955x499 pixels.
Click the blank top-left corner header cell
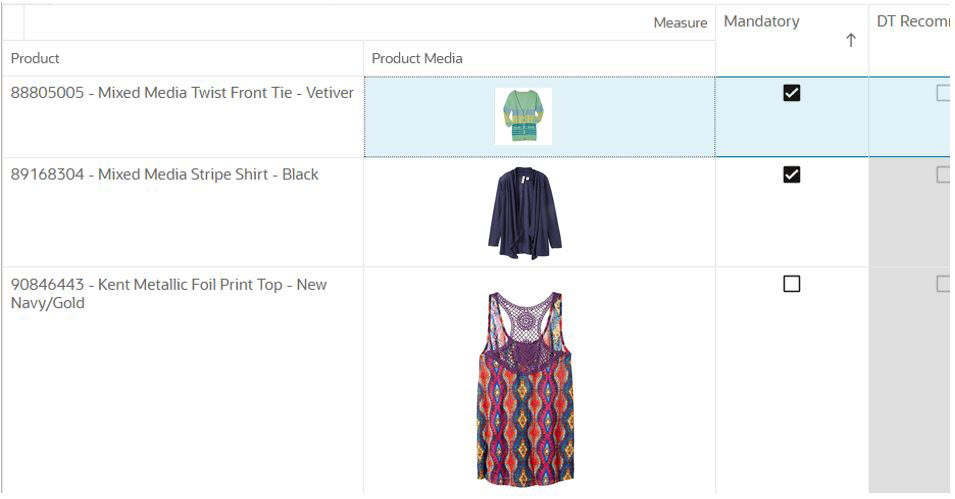[13, 23]
